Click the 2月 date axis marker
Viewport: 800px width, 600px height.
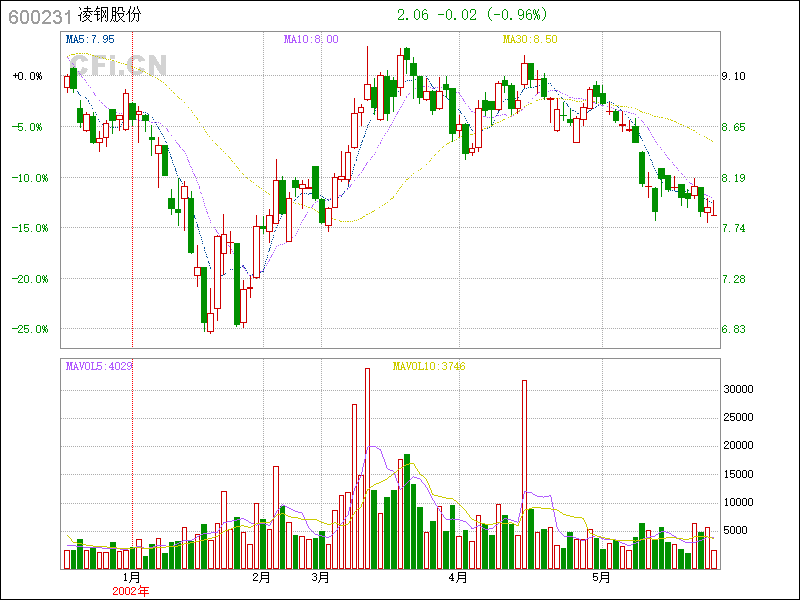(x=262, y=578)
